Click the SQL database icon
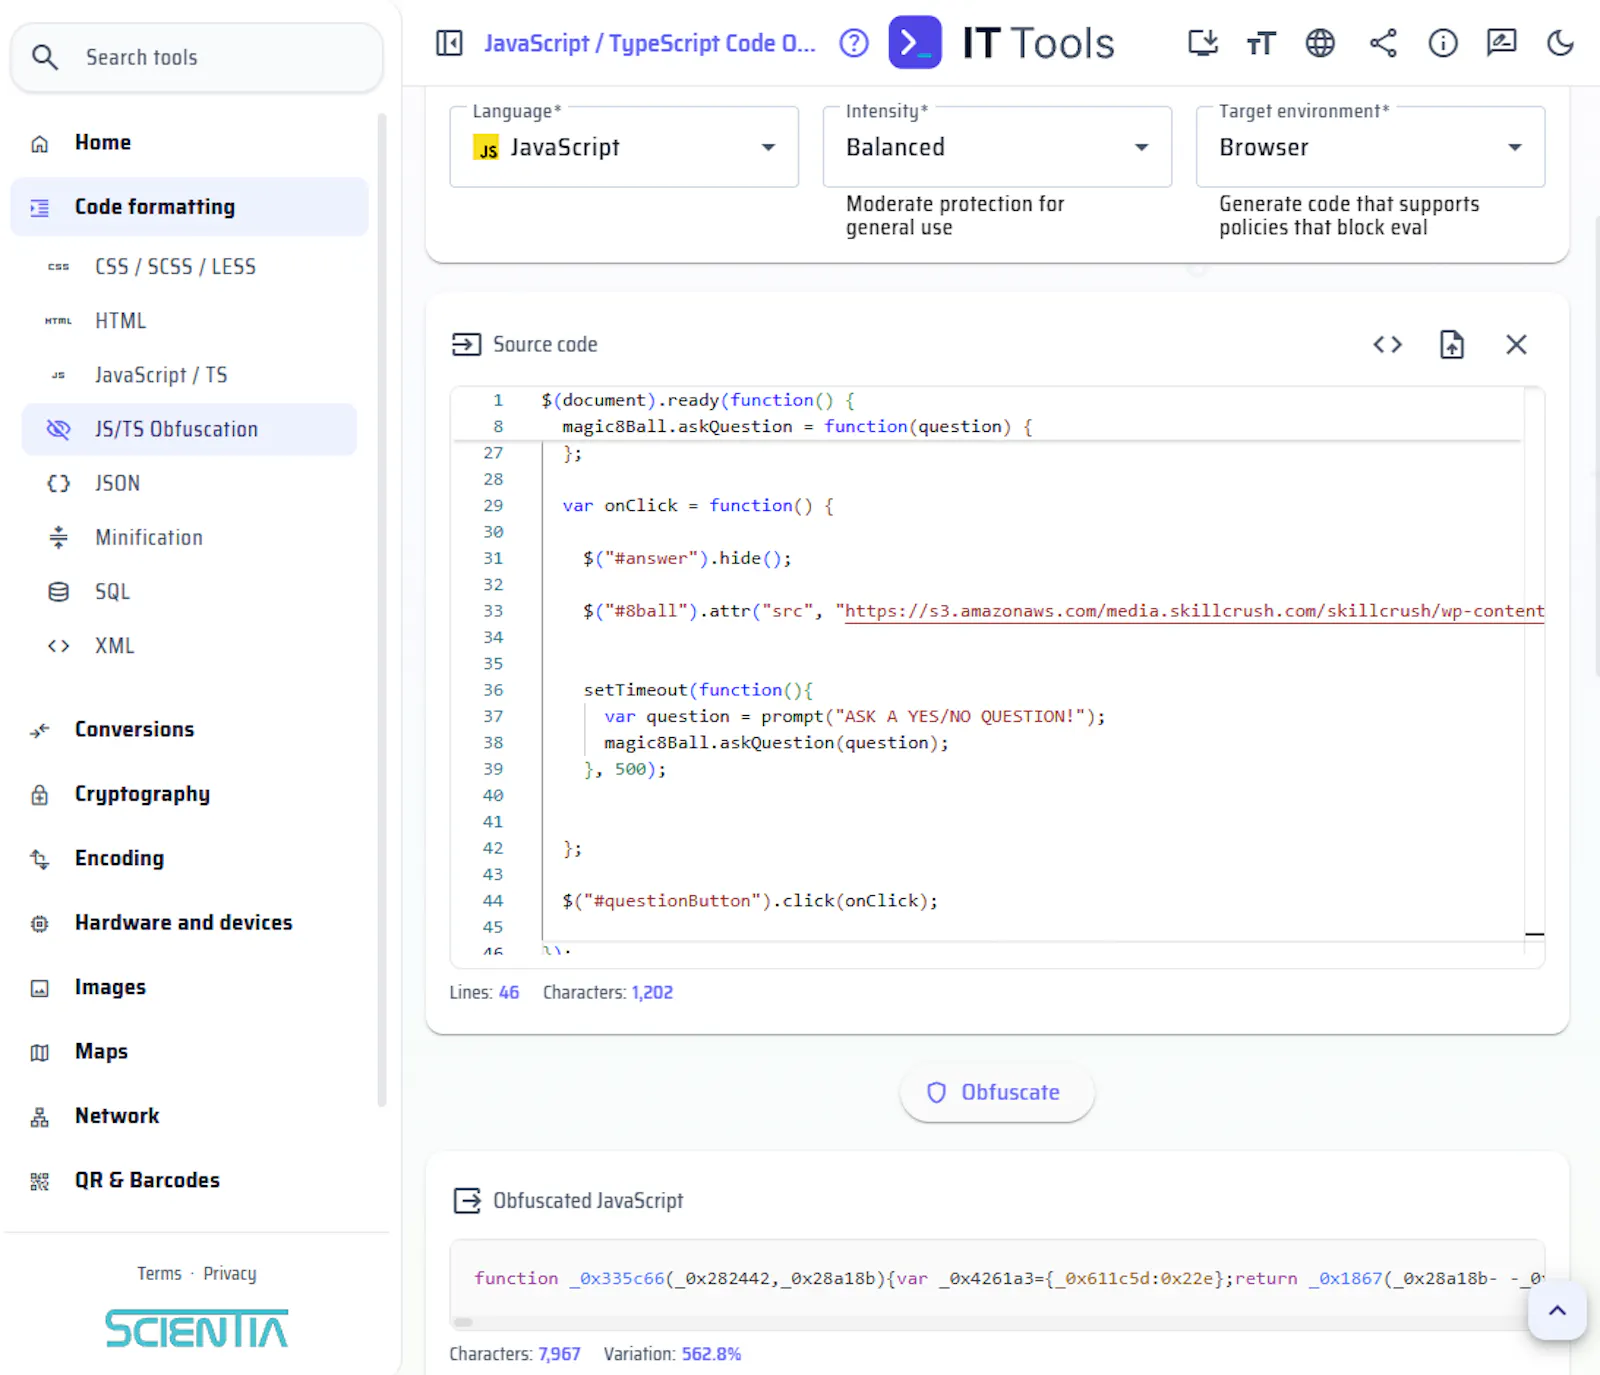Viewport: 1600px width, 1375px height. (59, 591)
